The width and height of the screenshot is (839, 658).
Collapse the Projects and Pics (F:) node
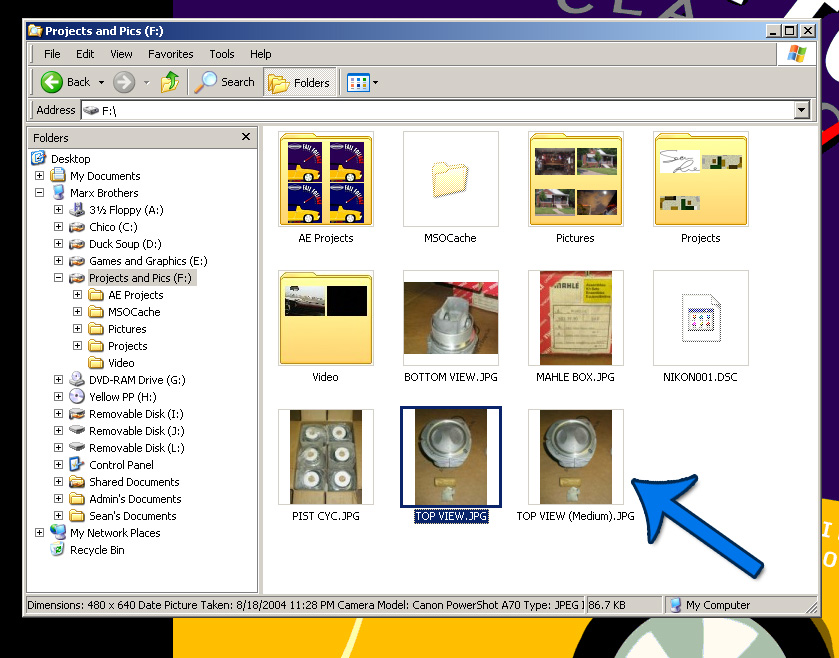(58, 278)
